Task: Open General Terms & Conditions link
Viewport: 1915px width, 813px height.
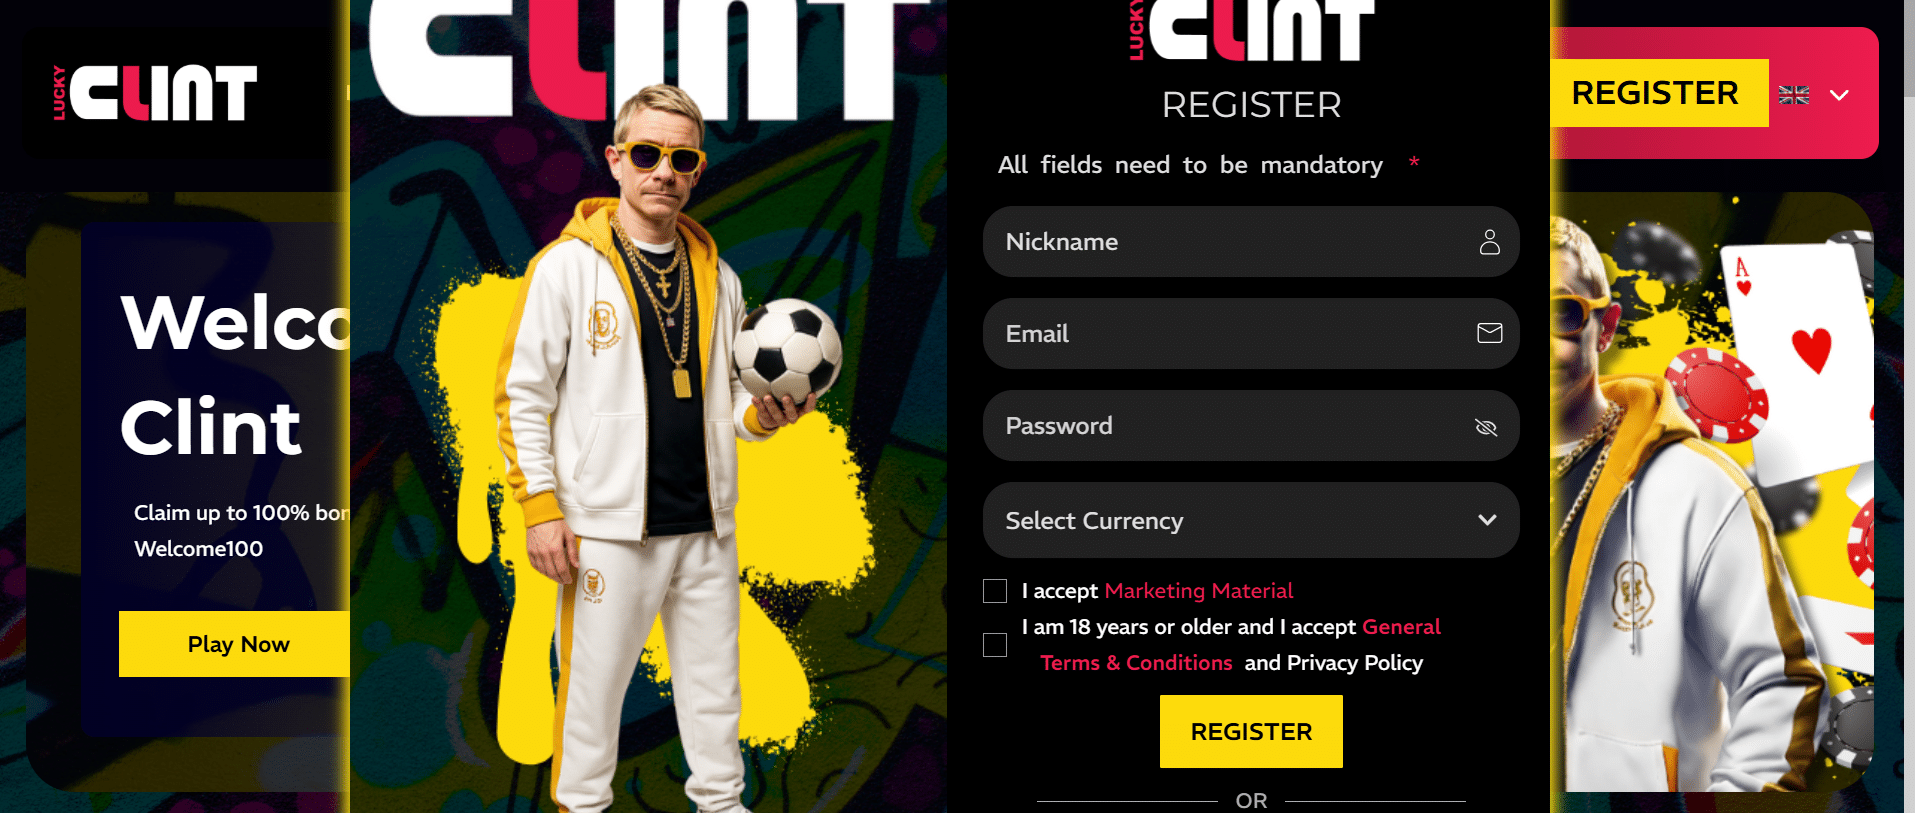Action: point(1240,645)
